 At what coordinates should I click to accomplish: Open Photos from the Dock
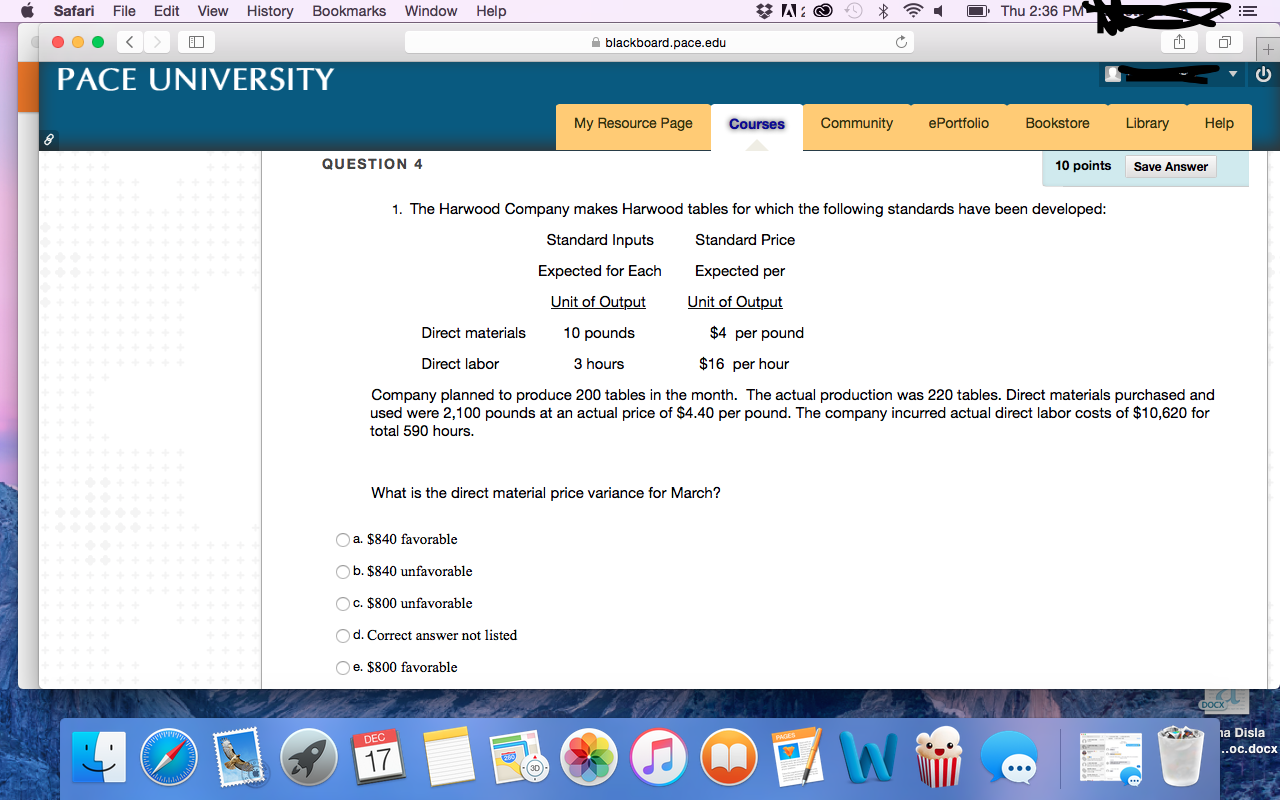tap(589, 756)
